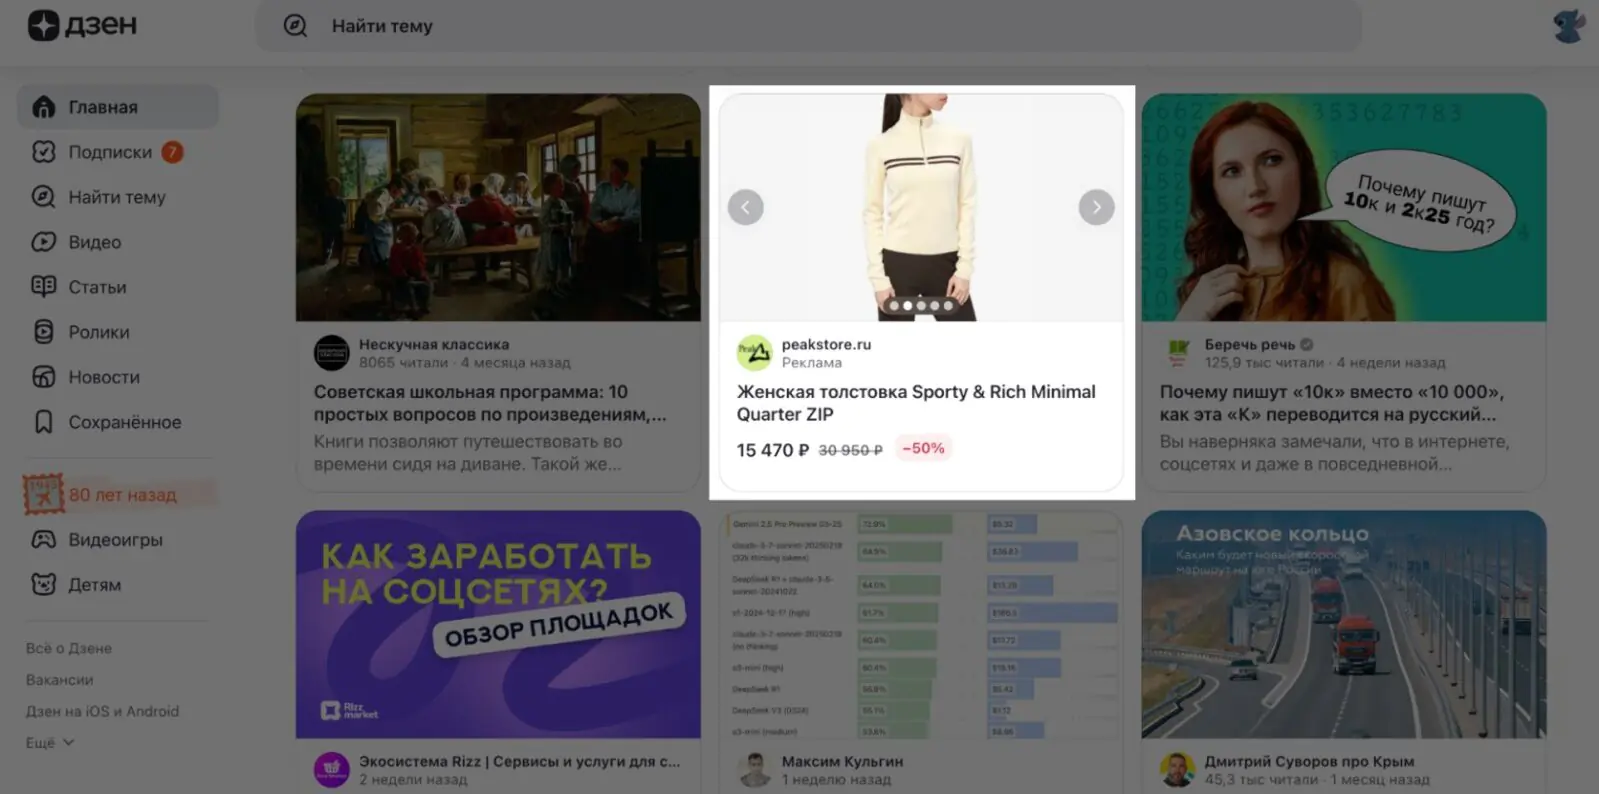Image resolution: width=1599 pixels, height=794 pixels.
Task: Click the search compass icon in search bar
Action: tap(295, 26)
